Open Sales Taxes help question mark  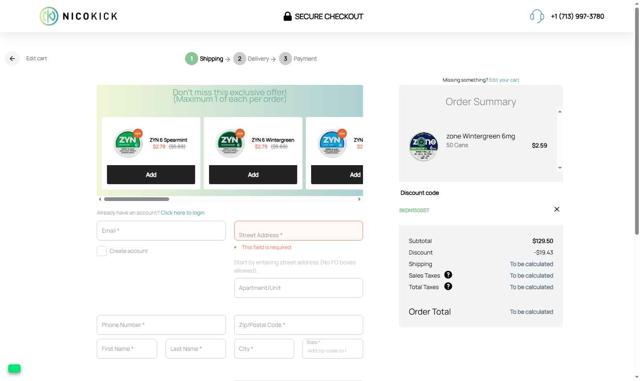point(448,275)
